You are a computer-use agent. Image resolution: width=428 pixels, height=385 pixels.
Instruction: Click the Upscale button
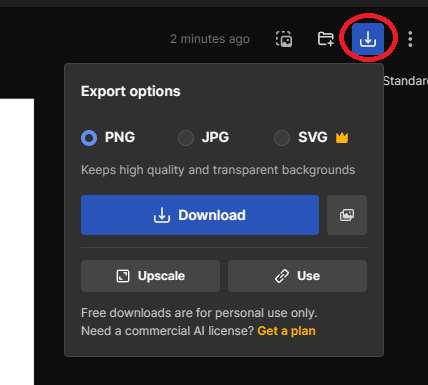coord(150,276)
